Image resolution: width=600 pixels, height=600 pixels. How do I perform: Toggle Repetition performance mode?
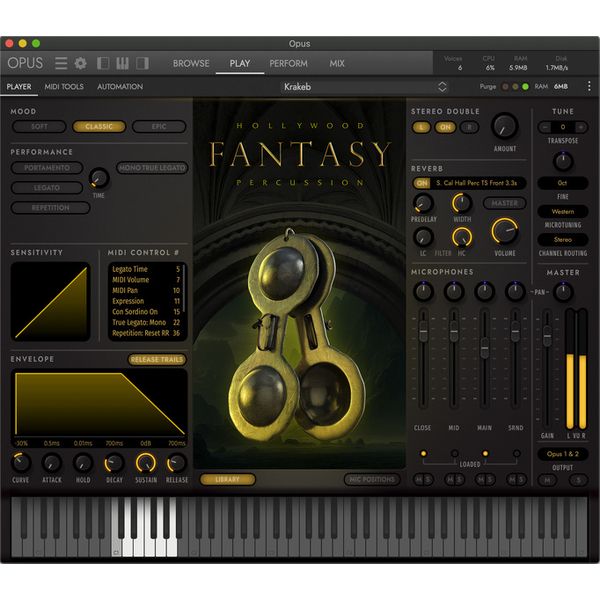(x=51, y=208)
